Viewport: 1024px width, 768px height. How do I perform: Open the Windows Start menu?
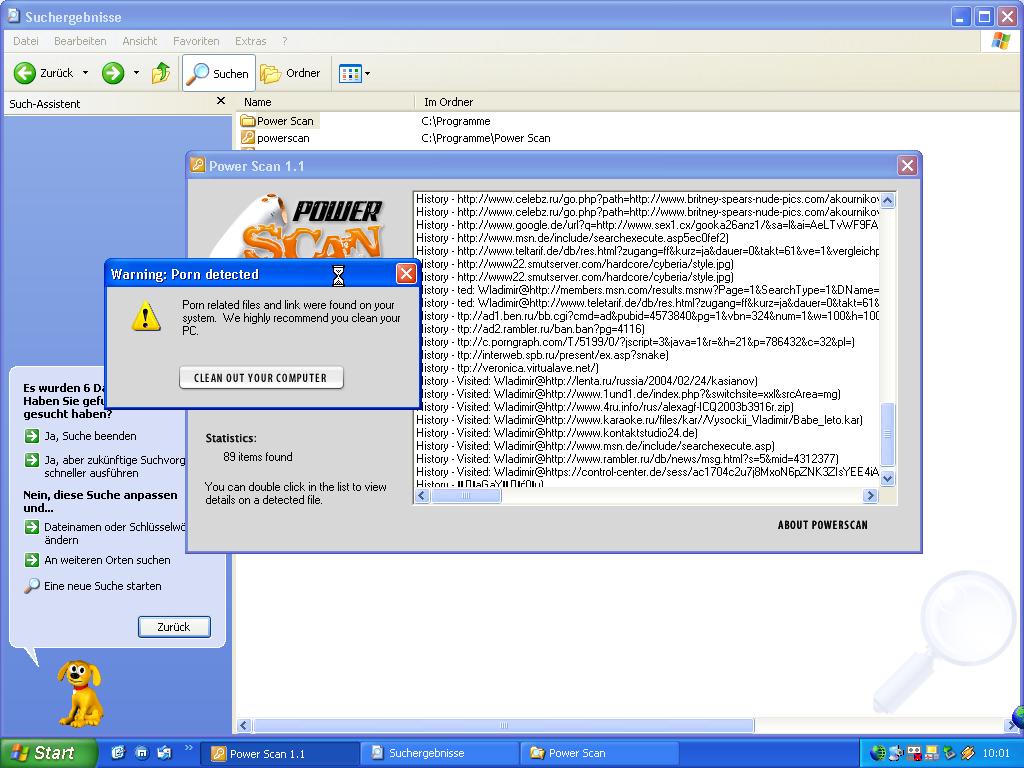point(48,753)
